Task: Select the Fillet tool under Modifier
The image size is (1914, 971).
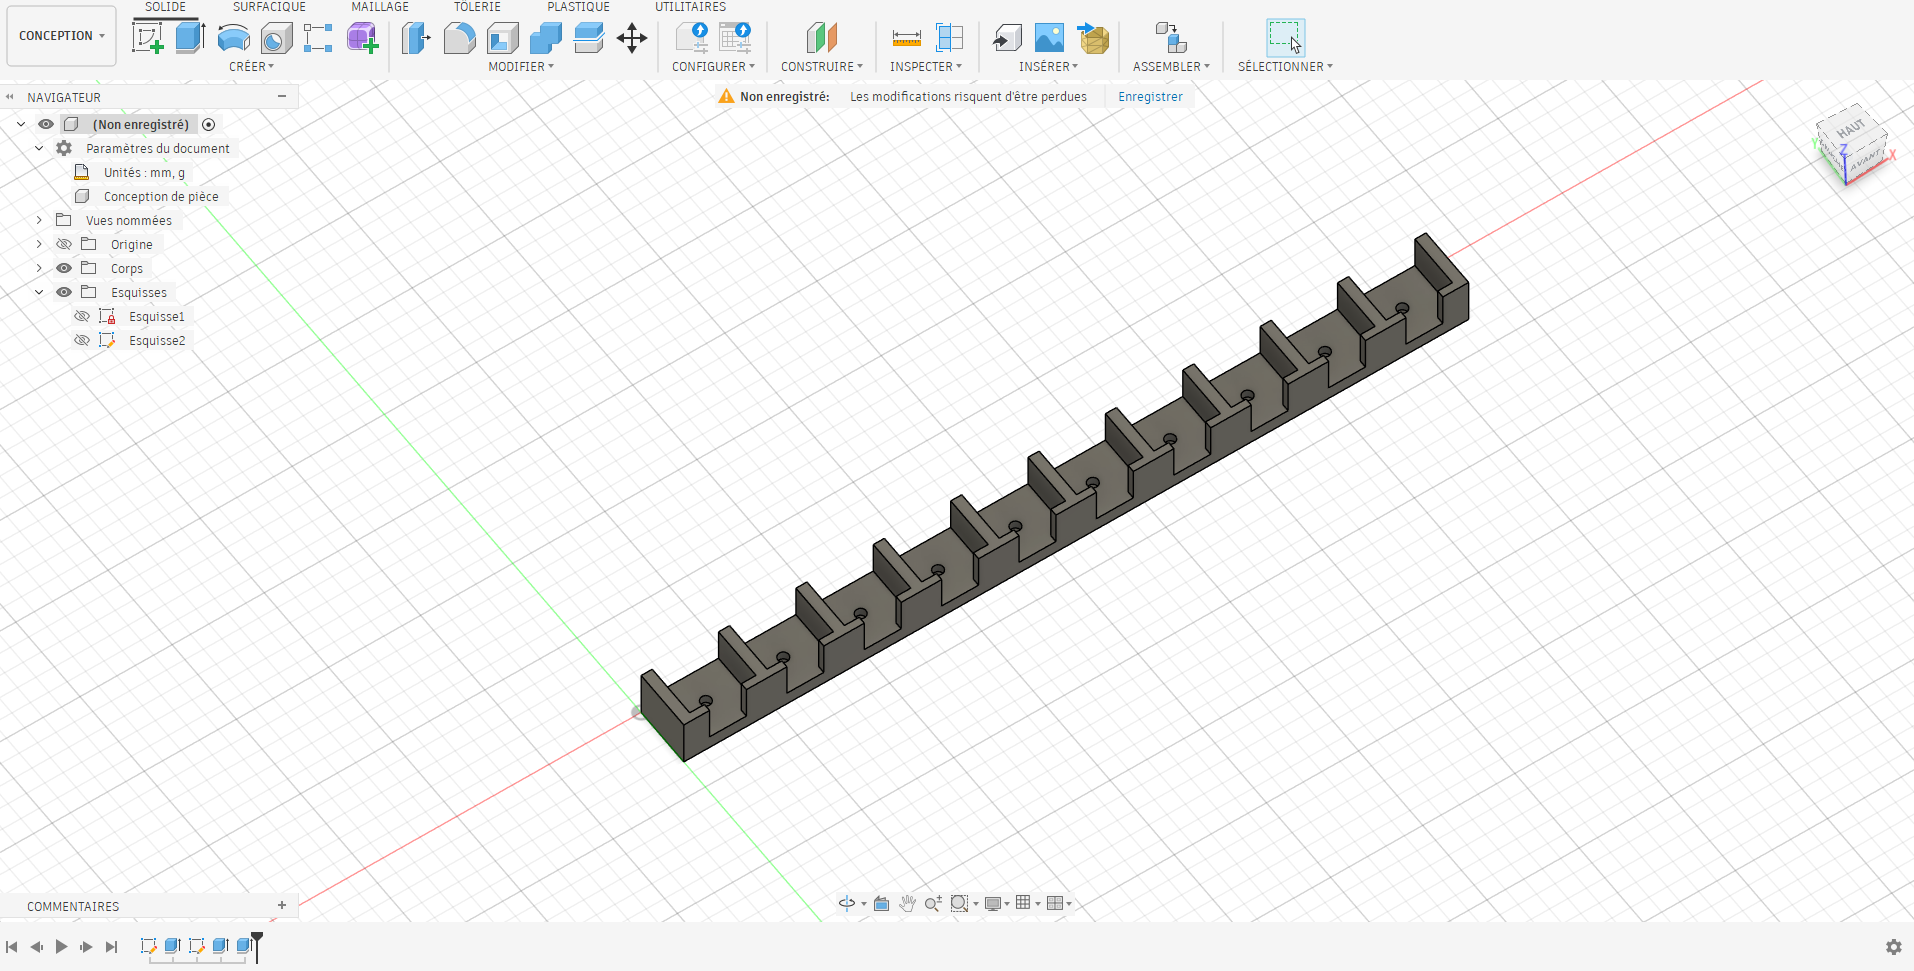Action: (459, 38)
